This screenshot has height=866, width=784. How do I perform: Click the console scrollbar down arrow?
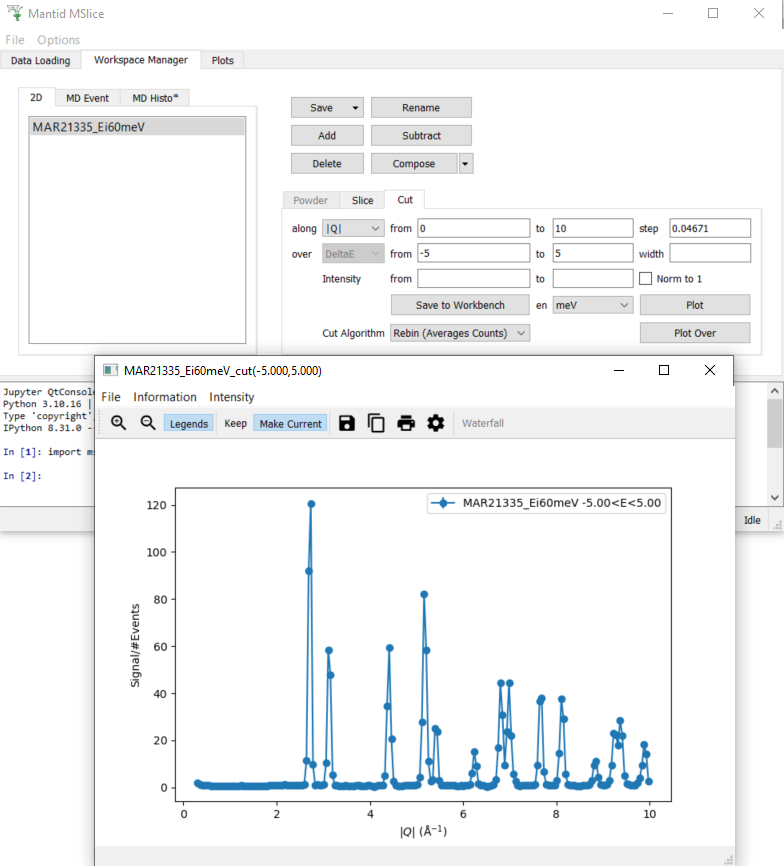(775, 498)
